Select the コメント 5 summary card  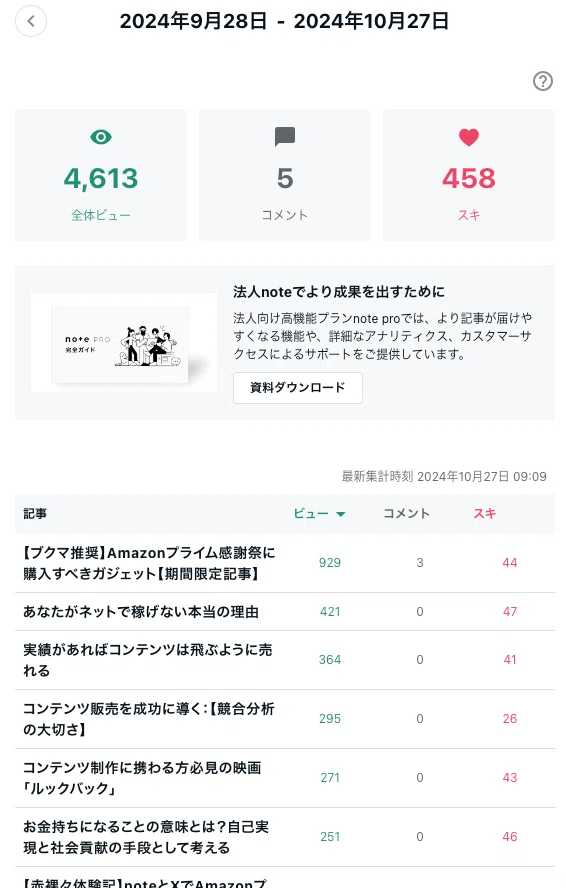pos(285,175)
